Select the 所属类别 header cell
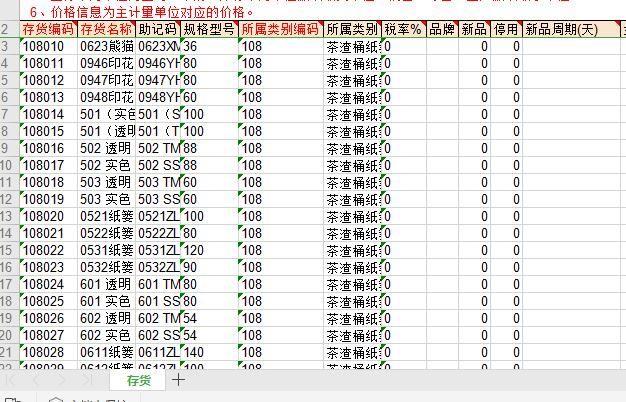 [353, 29]
